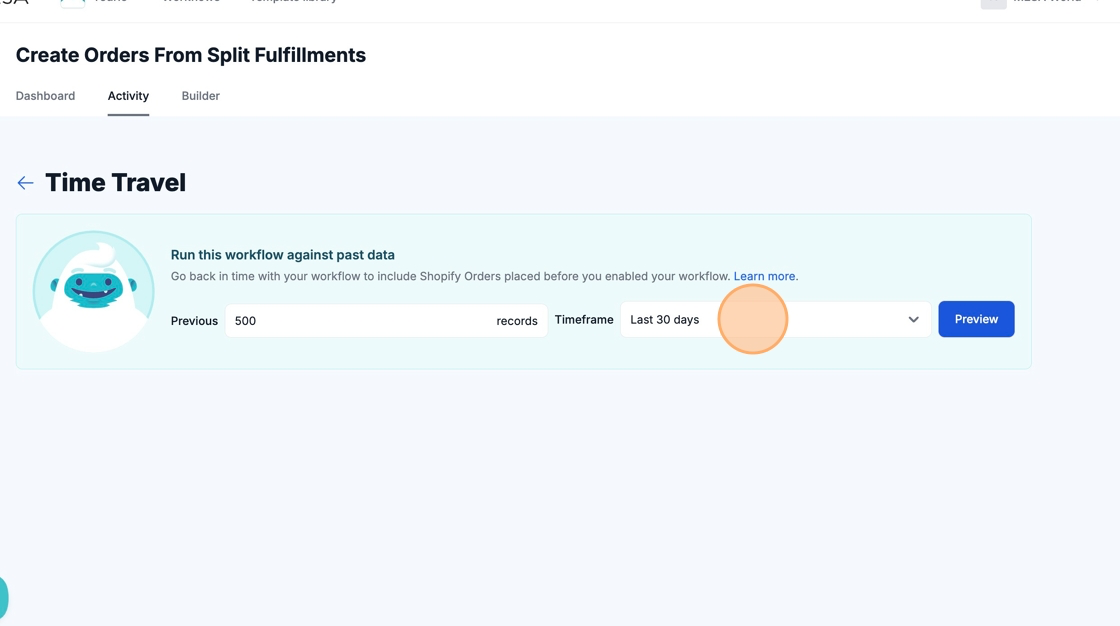Follow the Learn more link

(x=765, y=276)
